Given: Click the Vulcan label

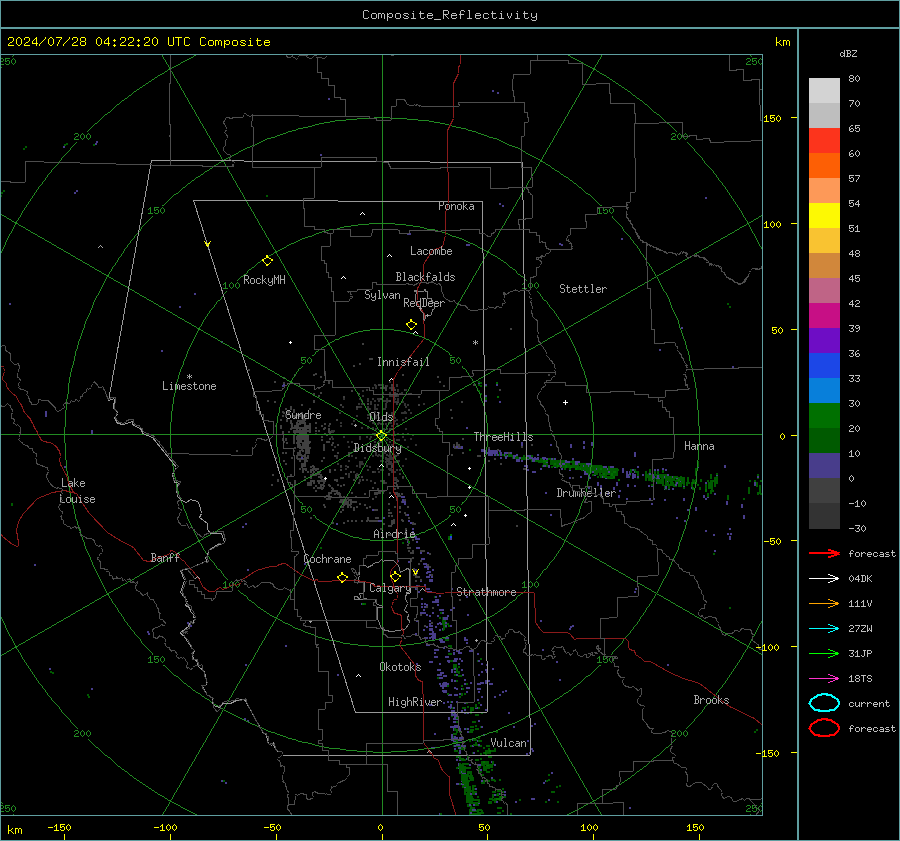Looking at the screenshot, I should click(509, 743).
